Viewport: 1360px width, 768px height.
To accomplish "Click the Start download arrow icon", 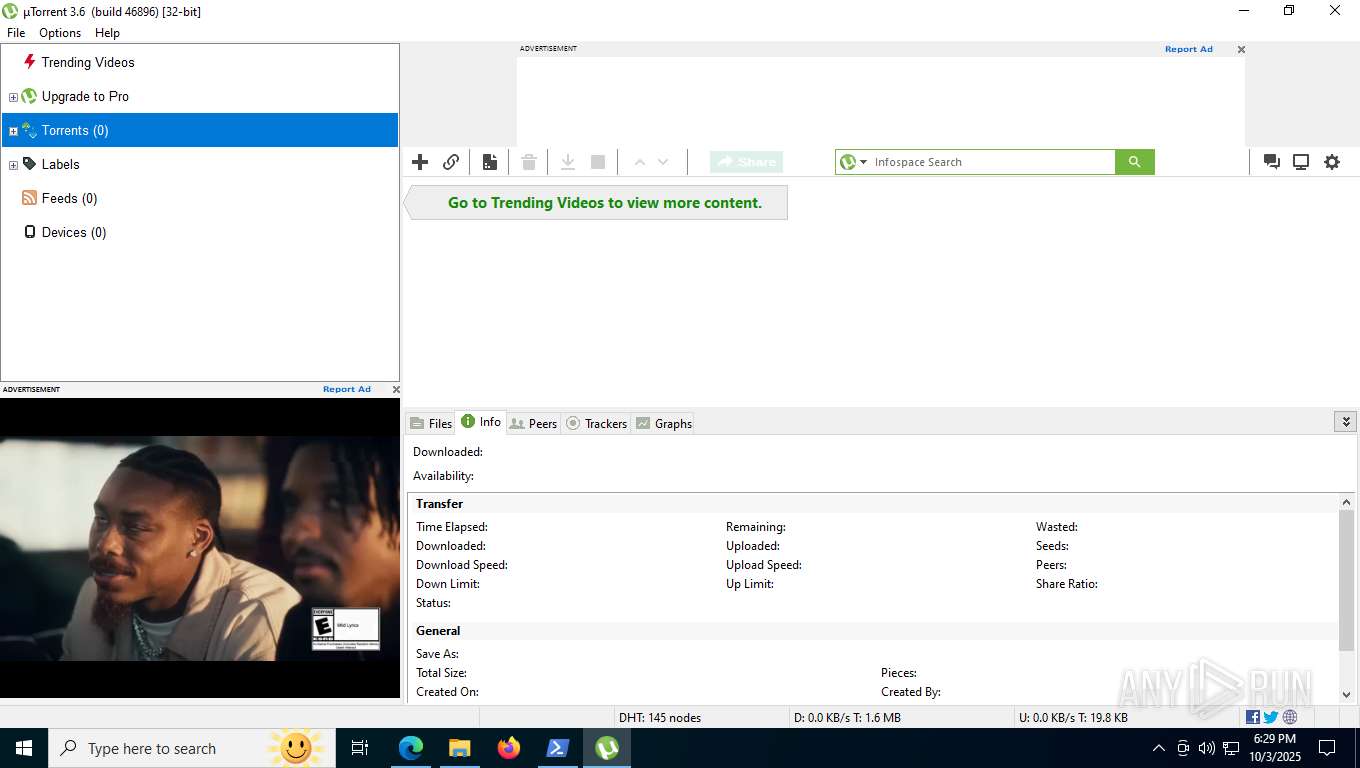I will [x=567, y=162].
